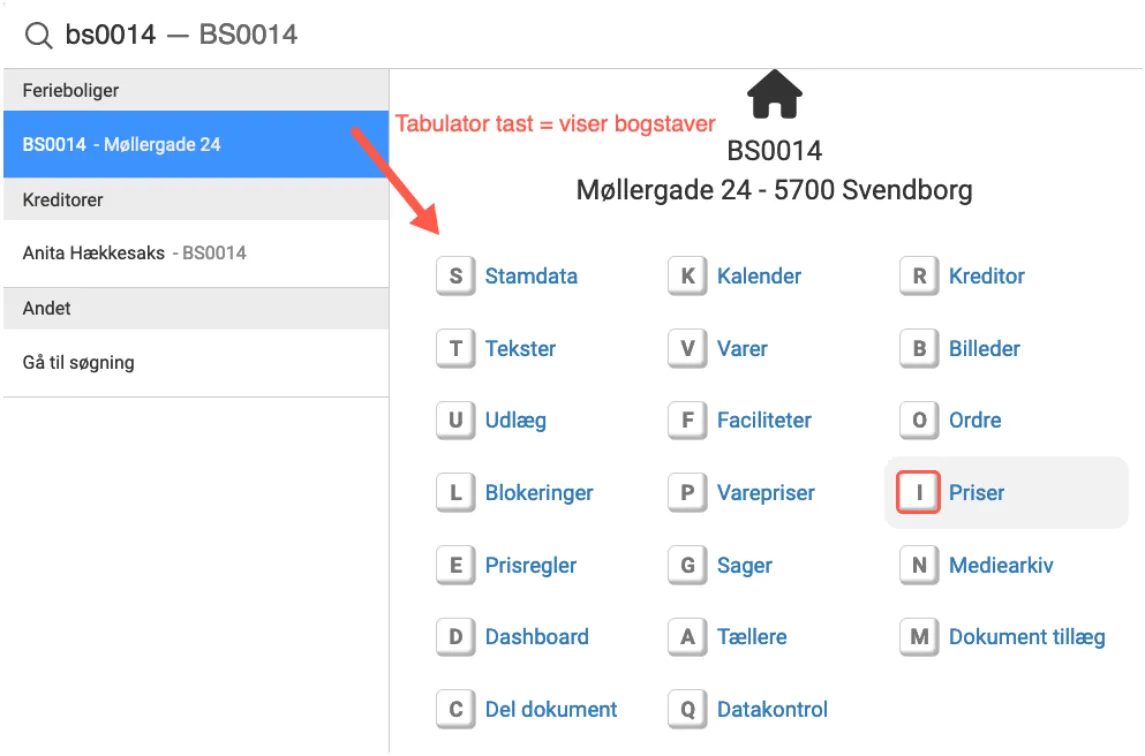
Task: Open the Billeder link
Action: point(984,349)
